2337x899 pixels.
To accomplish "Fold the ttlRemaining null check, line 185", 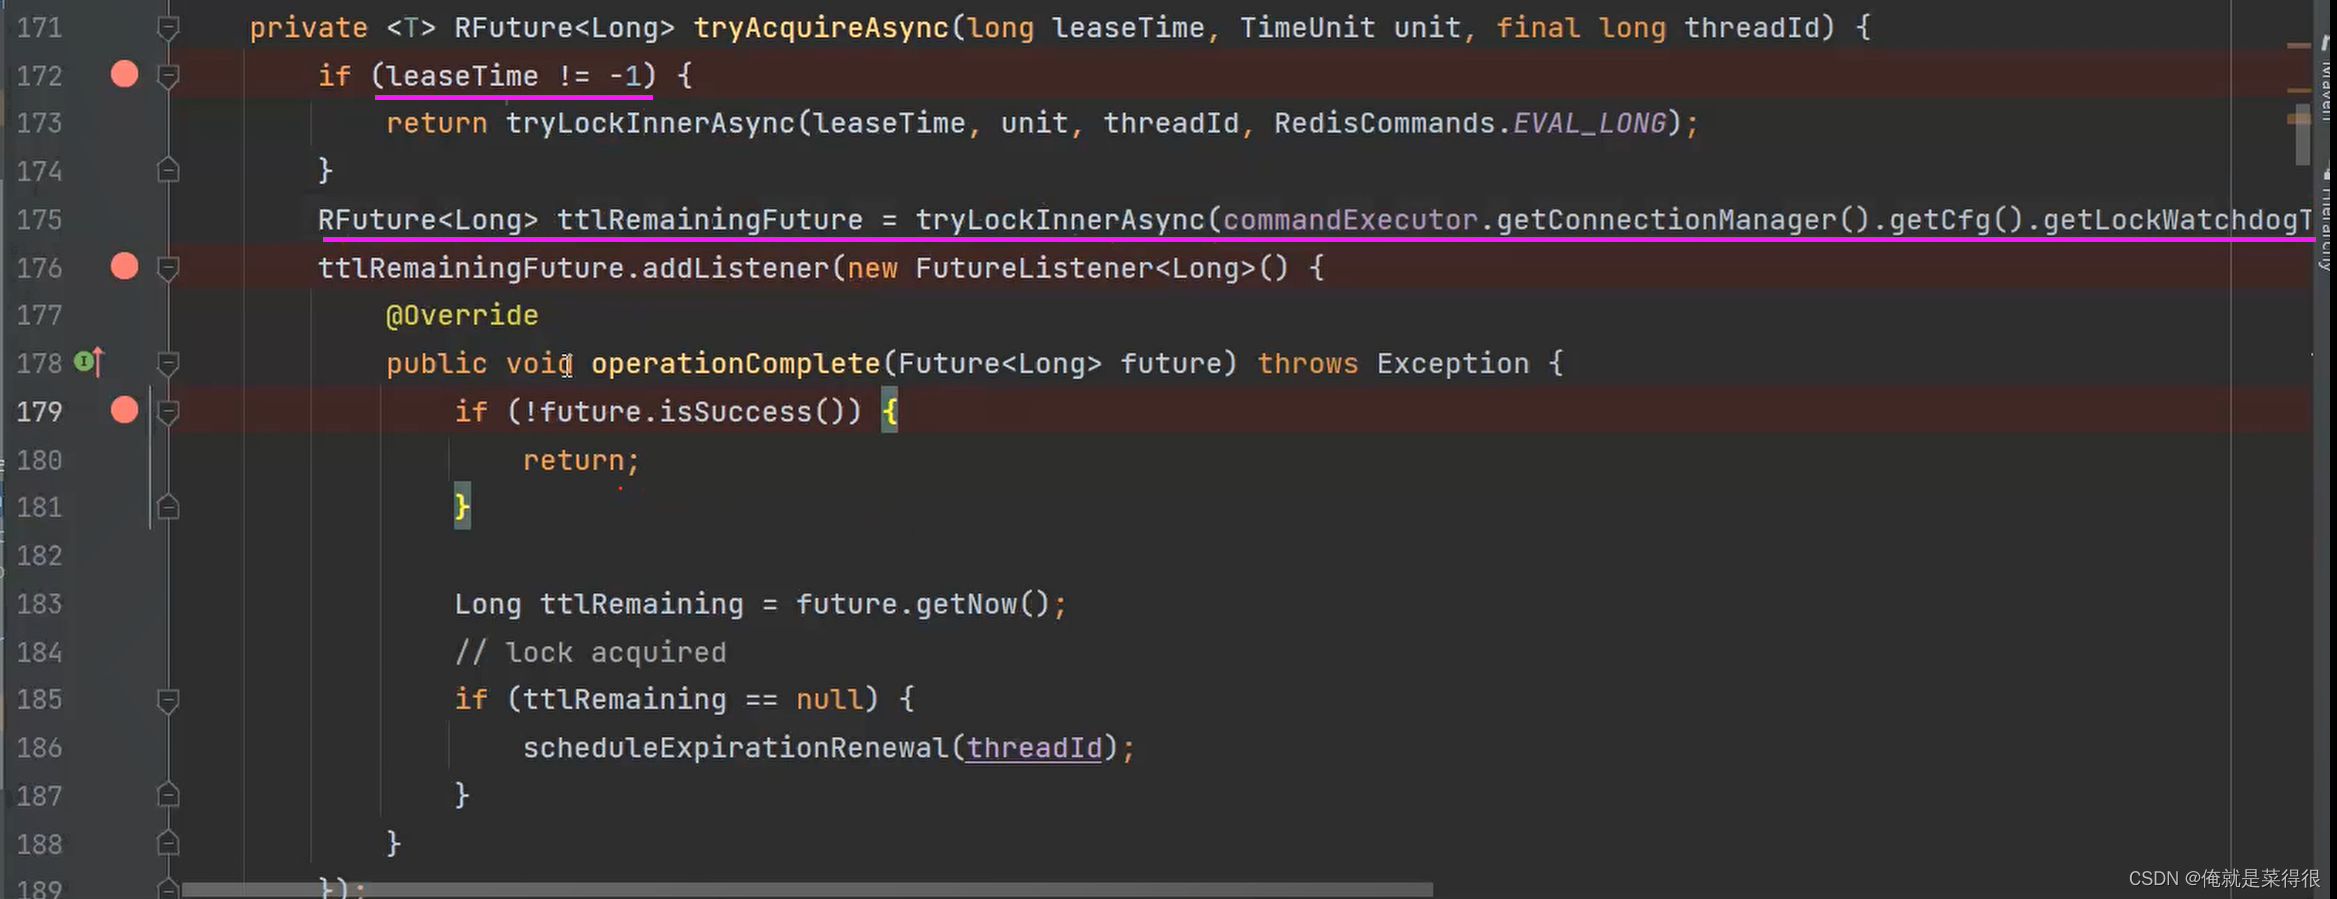I will click(168, 700).
